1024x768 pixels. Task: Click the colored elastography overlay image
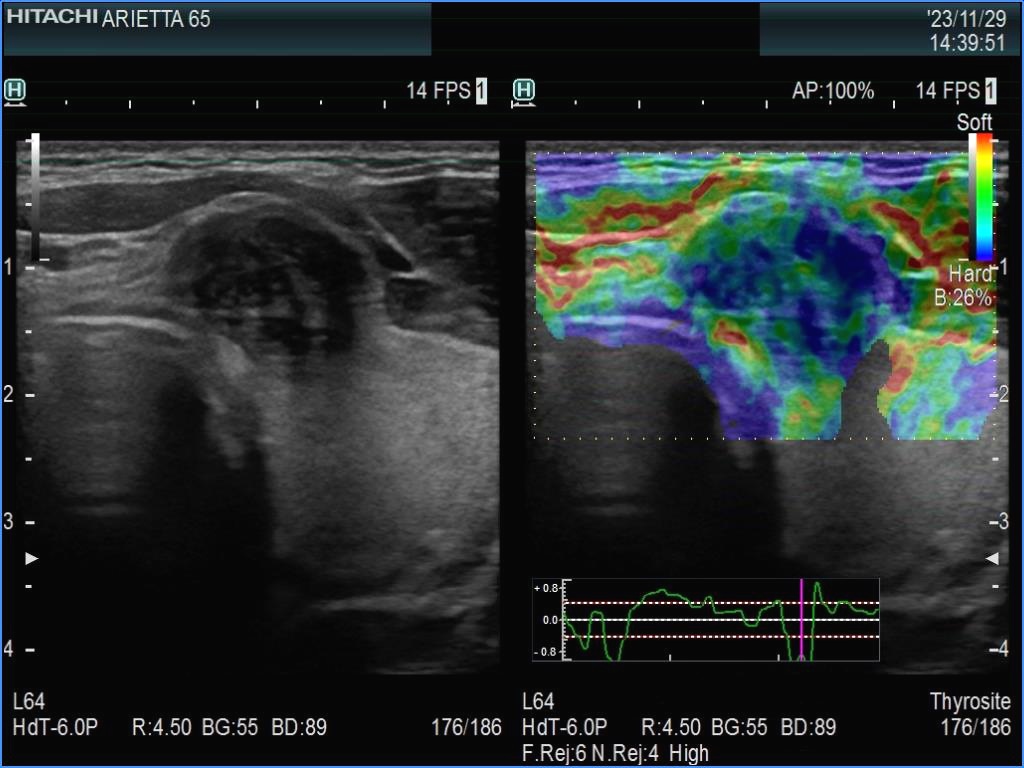pos(765,296)
